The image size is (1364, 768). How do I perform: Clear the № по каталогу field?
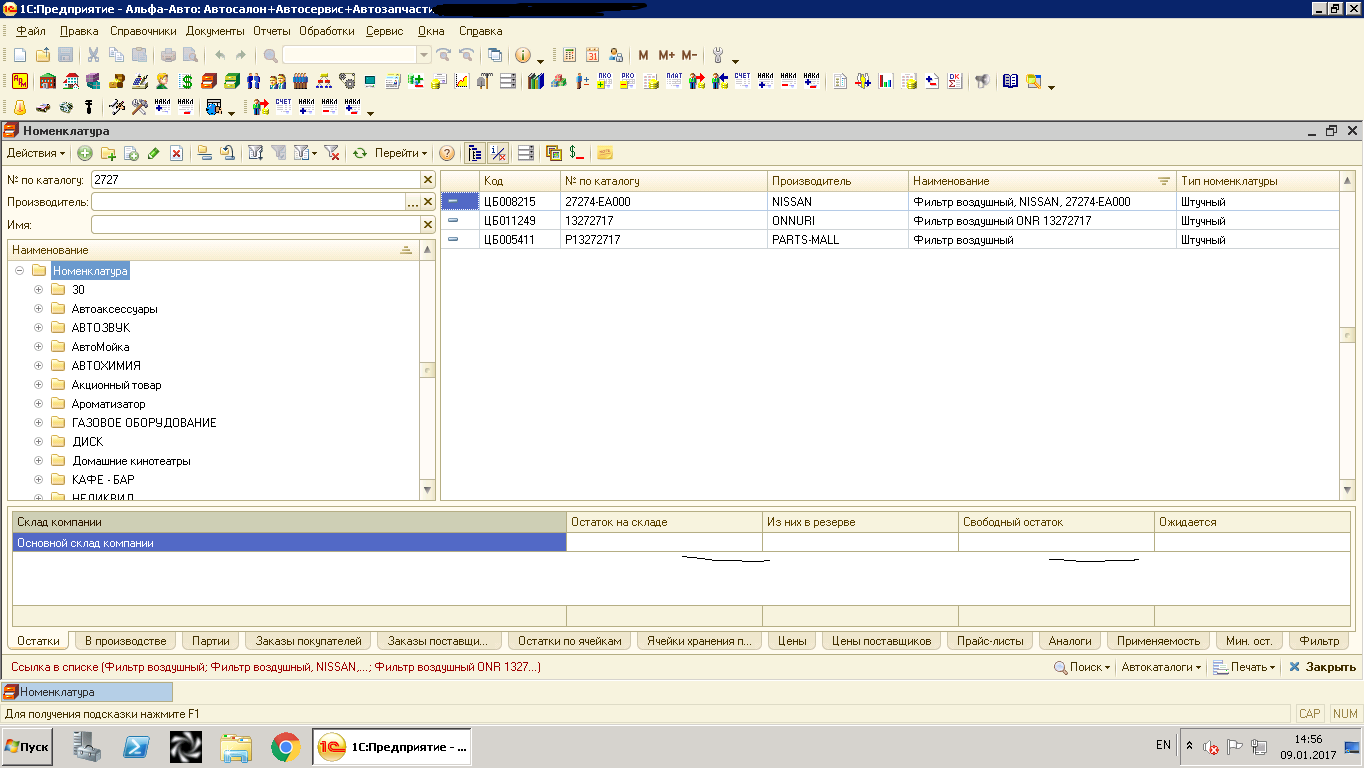428,180
